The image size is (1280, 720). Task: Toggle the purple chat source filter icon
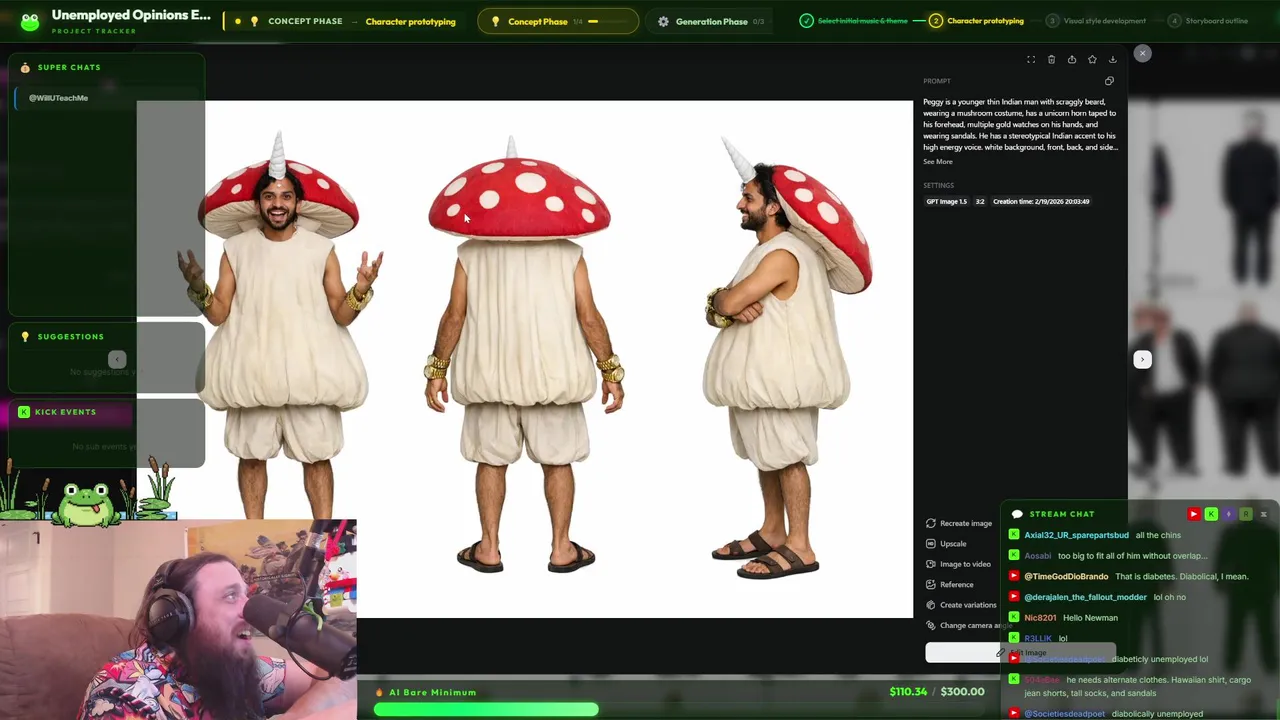coord(1228,514)
